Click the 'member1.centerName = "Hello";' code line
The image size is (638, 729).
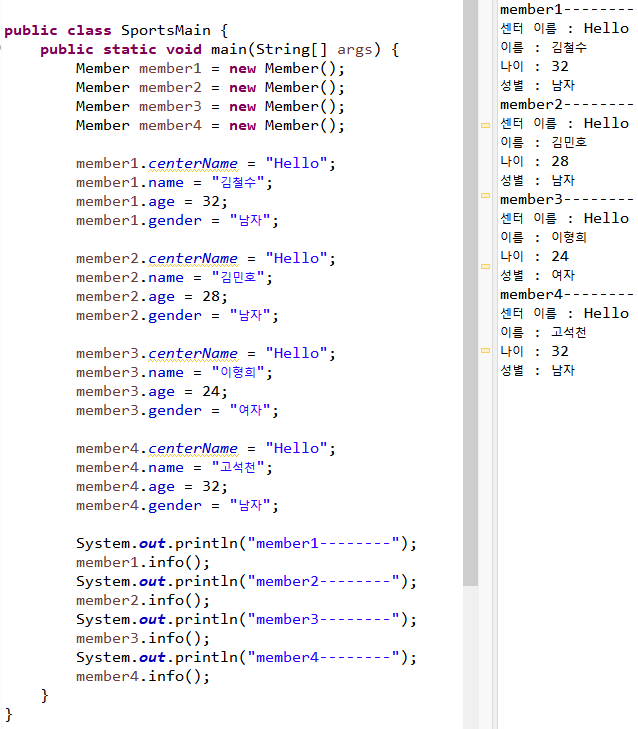[x=206, y=164]
